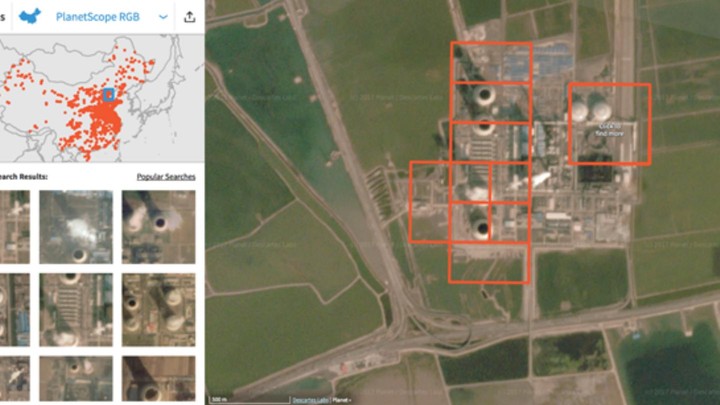720x405 pixels.
Task: Select middle-row left thumbnail with blue roofs
Action: click(15, 310)
